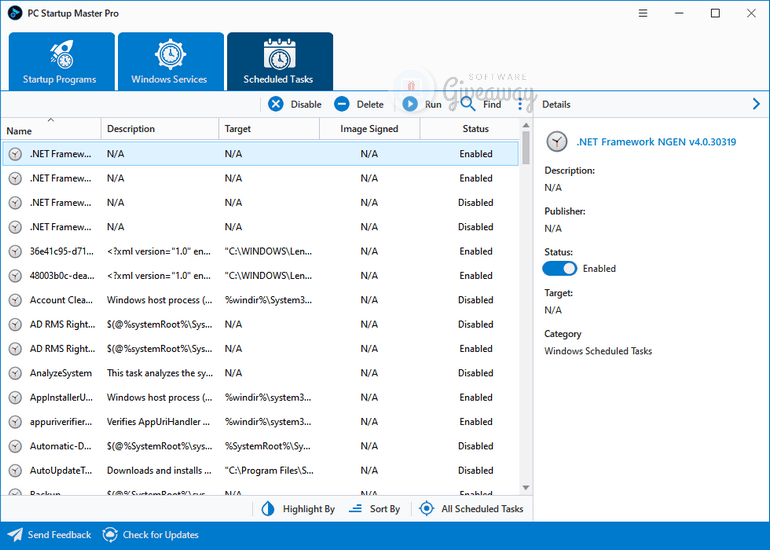Click Send Feedback in the footer
Image resolution: width=770 pixels, height=550 pixels.
pos(50,535)
